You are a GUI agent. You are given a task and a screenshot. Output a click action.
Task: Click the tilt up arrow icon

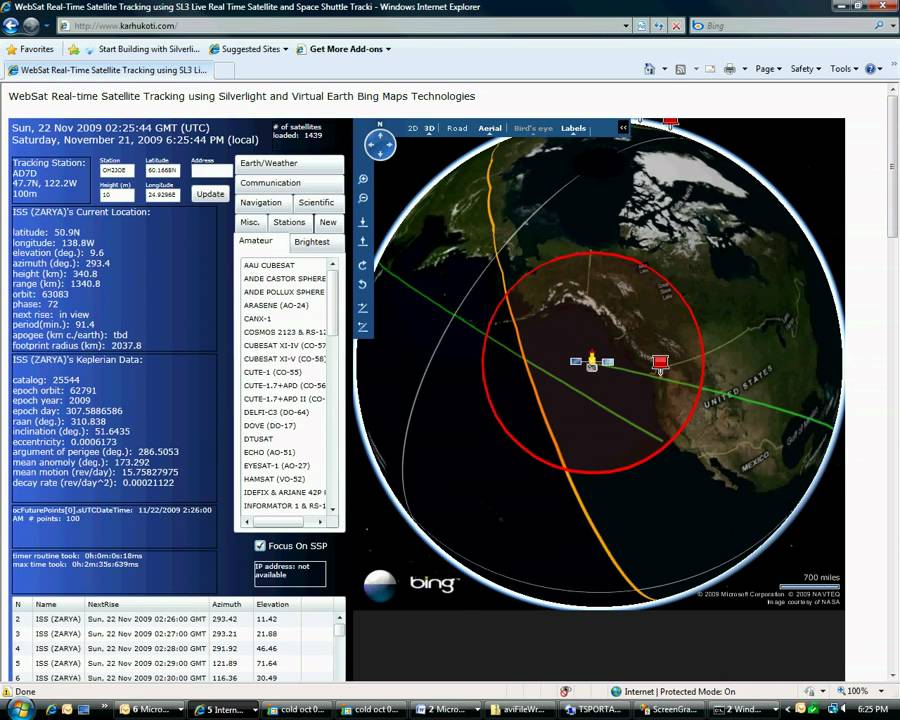(x=363, y=242)
